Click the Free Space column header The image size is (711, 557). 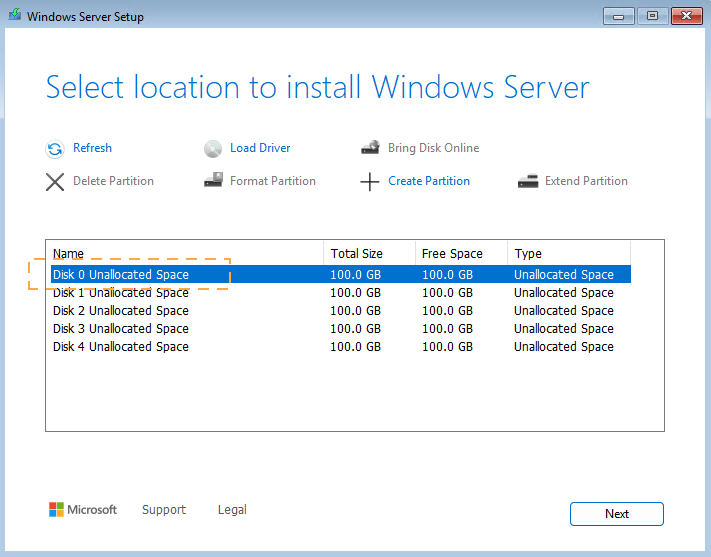(x=460, y=254)
